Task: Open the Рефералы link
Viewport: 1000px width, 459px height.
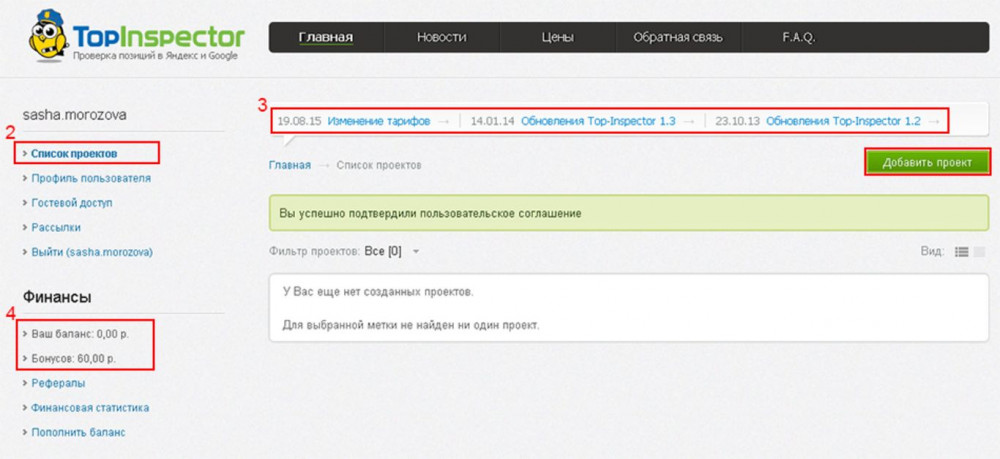Action: pos(58,383)
